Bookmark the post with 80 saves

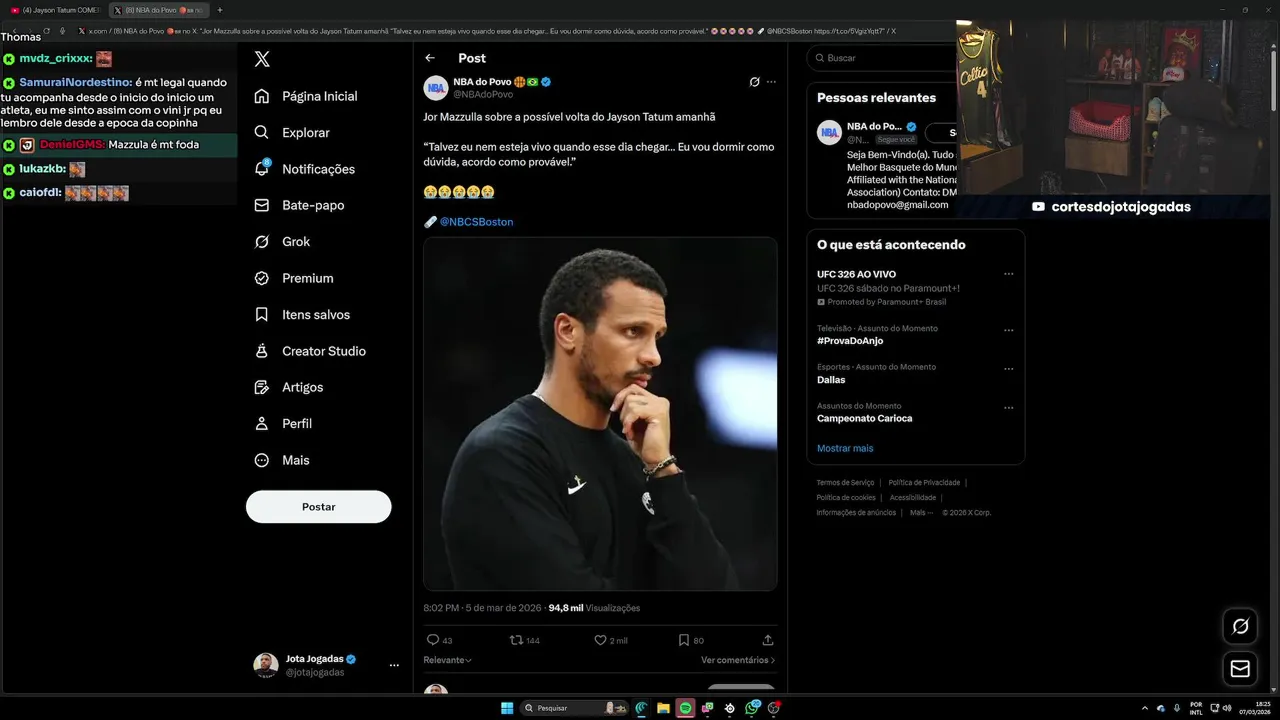tap(684, 640)
